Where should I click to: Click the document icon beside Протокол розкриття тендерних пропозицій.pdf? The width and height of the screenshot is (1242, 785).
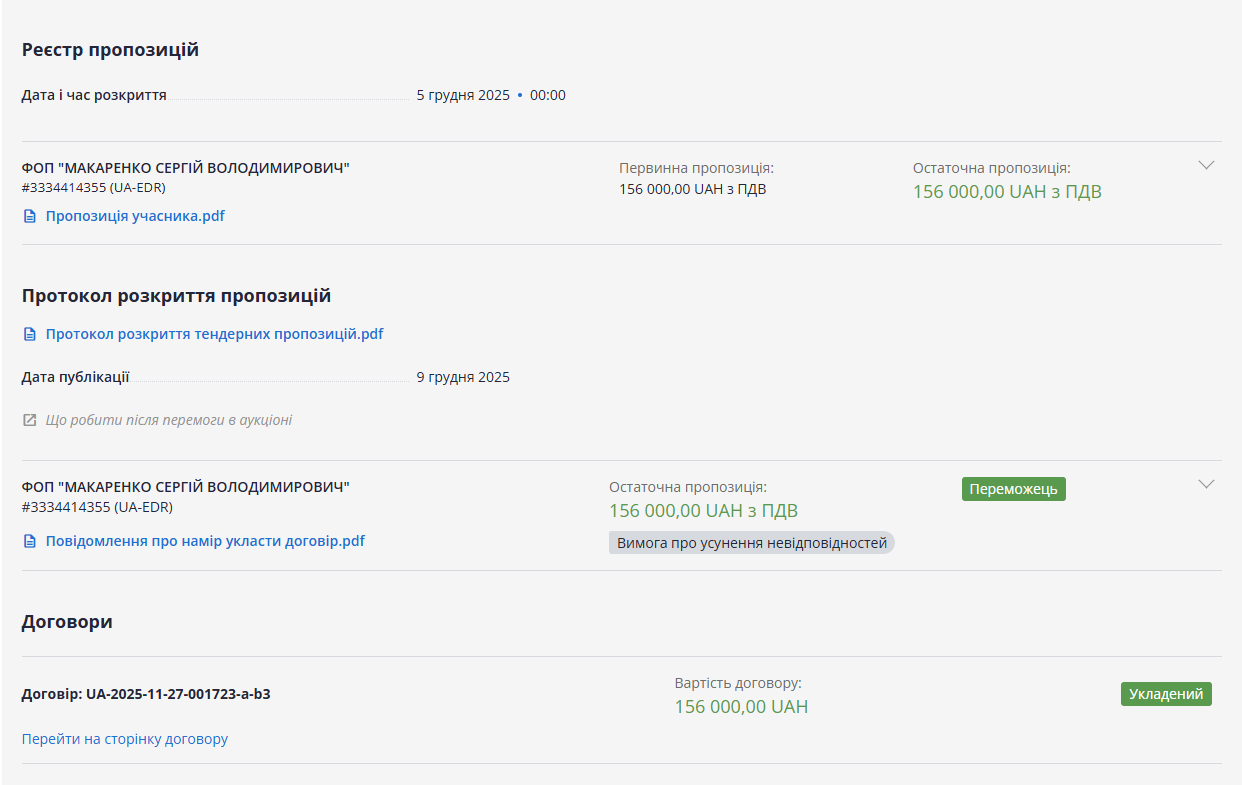[x=30, y=334]
